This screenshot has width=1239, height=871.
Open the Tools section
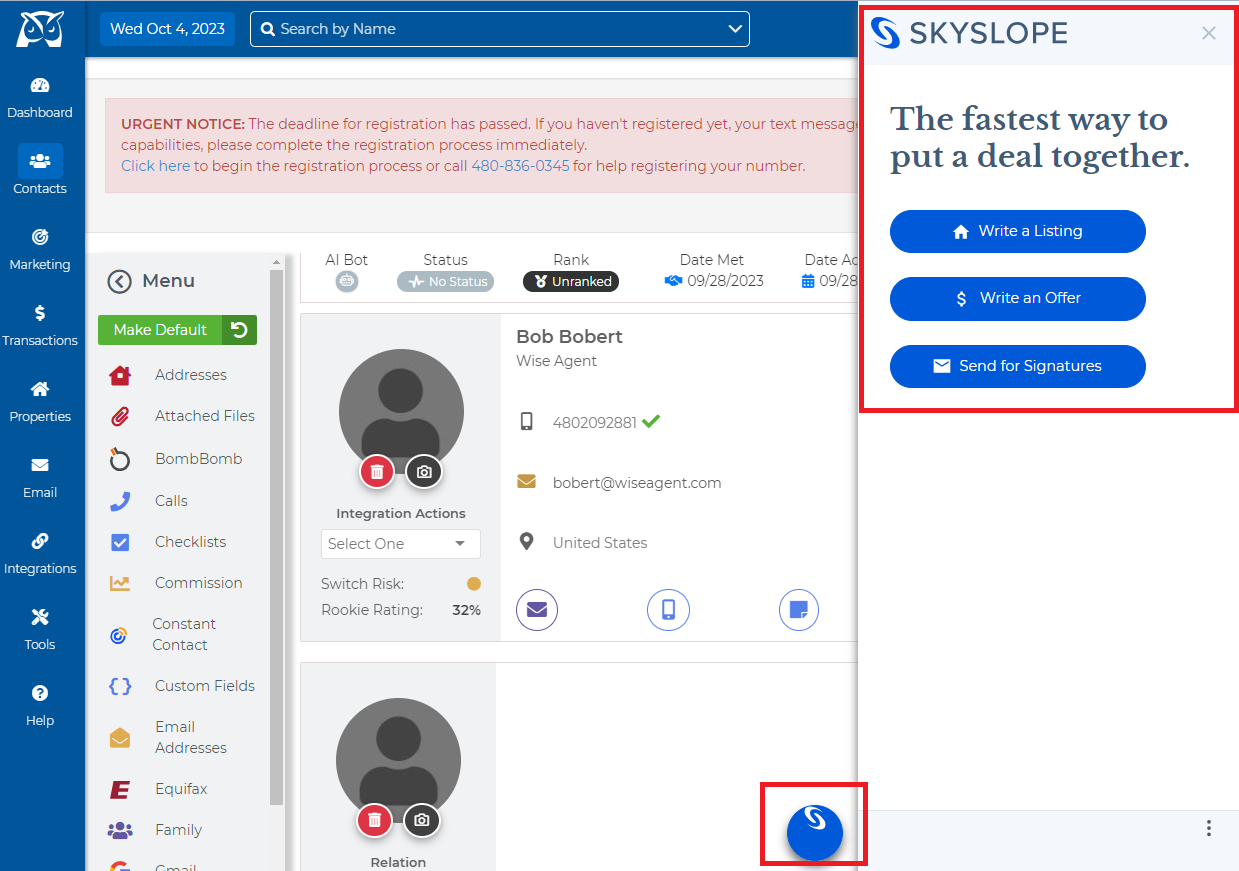pyautogui.click(x=40, y=630)
